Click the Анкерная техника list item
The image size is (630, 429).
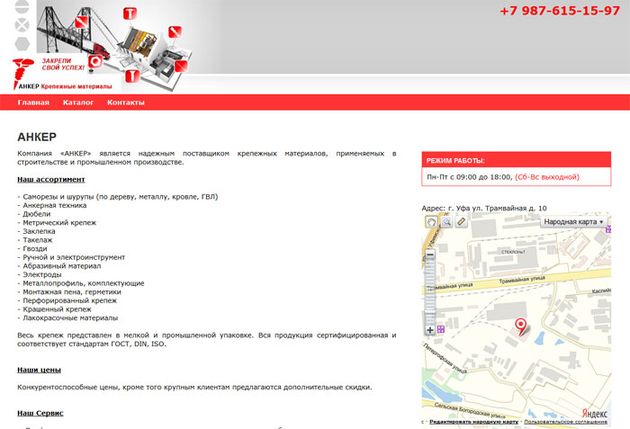[x=52, y=205]
